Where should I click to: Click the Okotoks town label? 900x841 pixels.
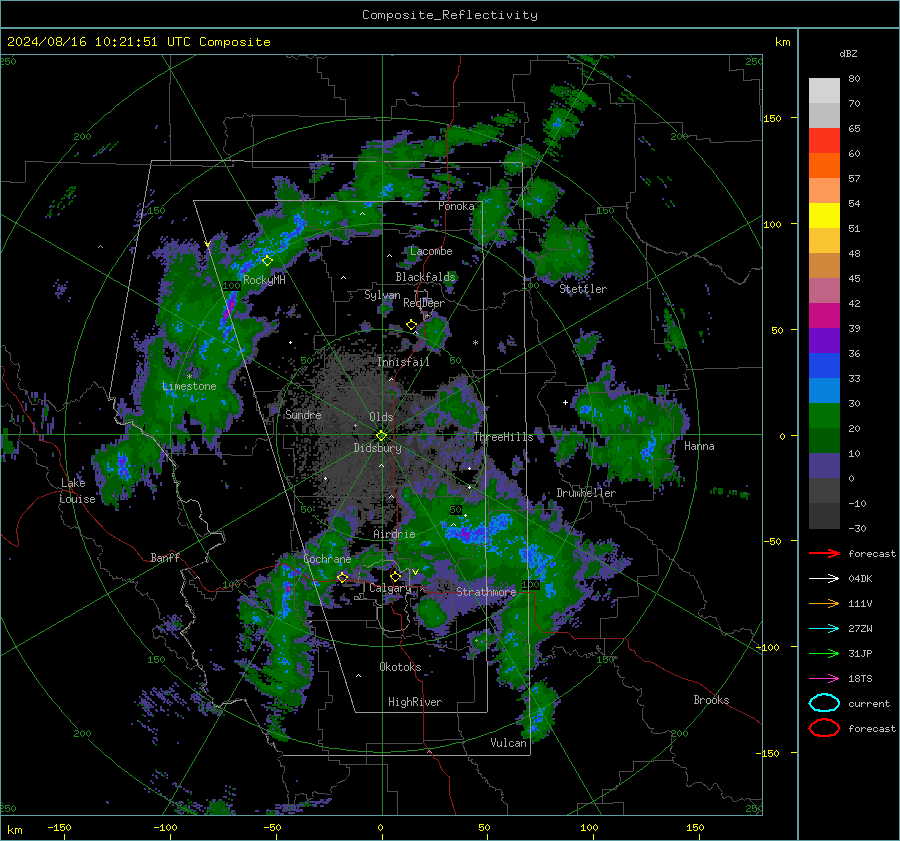(400, 667)
